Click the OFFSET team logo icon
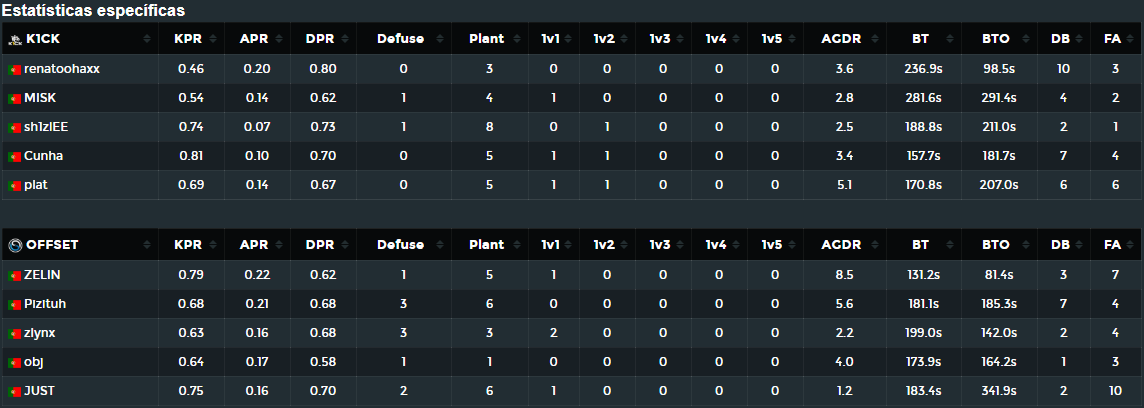Screen dimensions: 1144x408 pos(15,245)
